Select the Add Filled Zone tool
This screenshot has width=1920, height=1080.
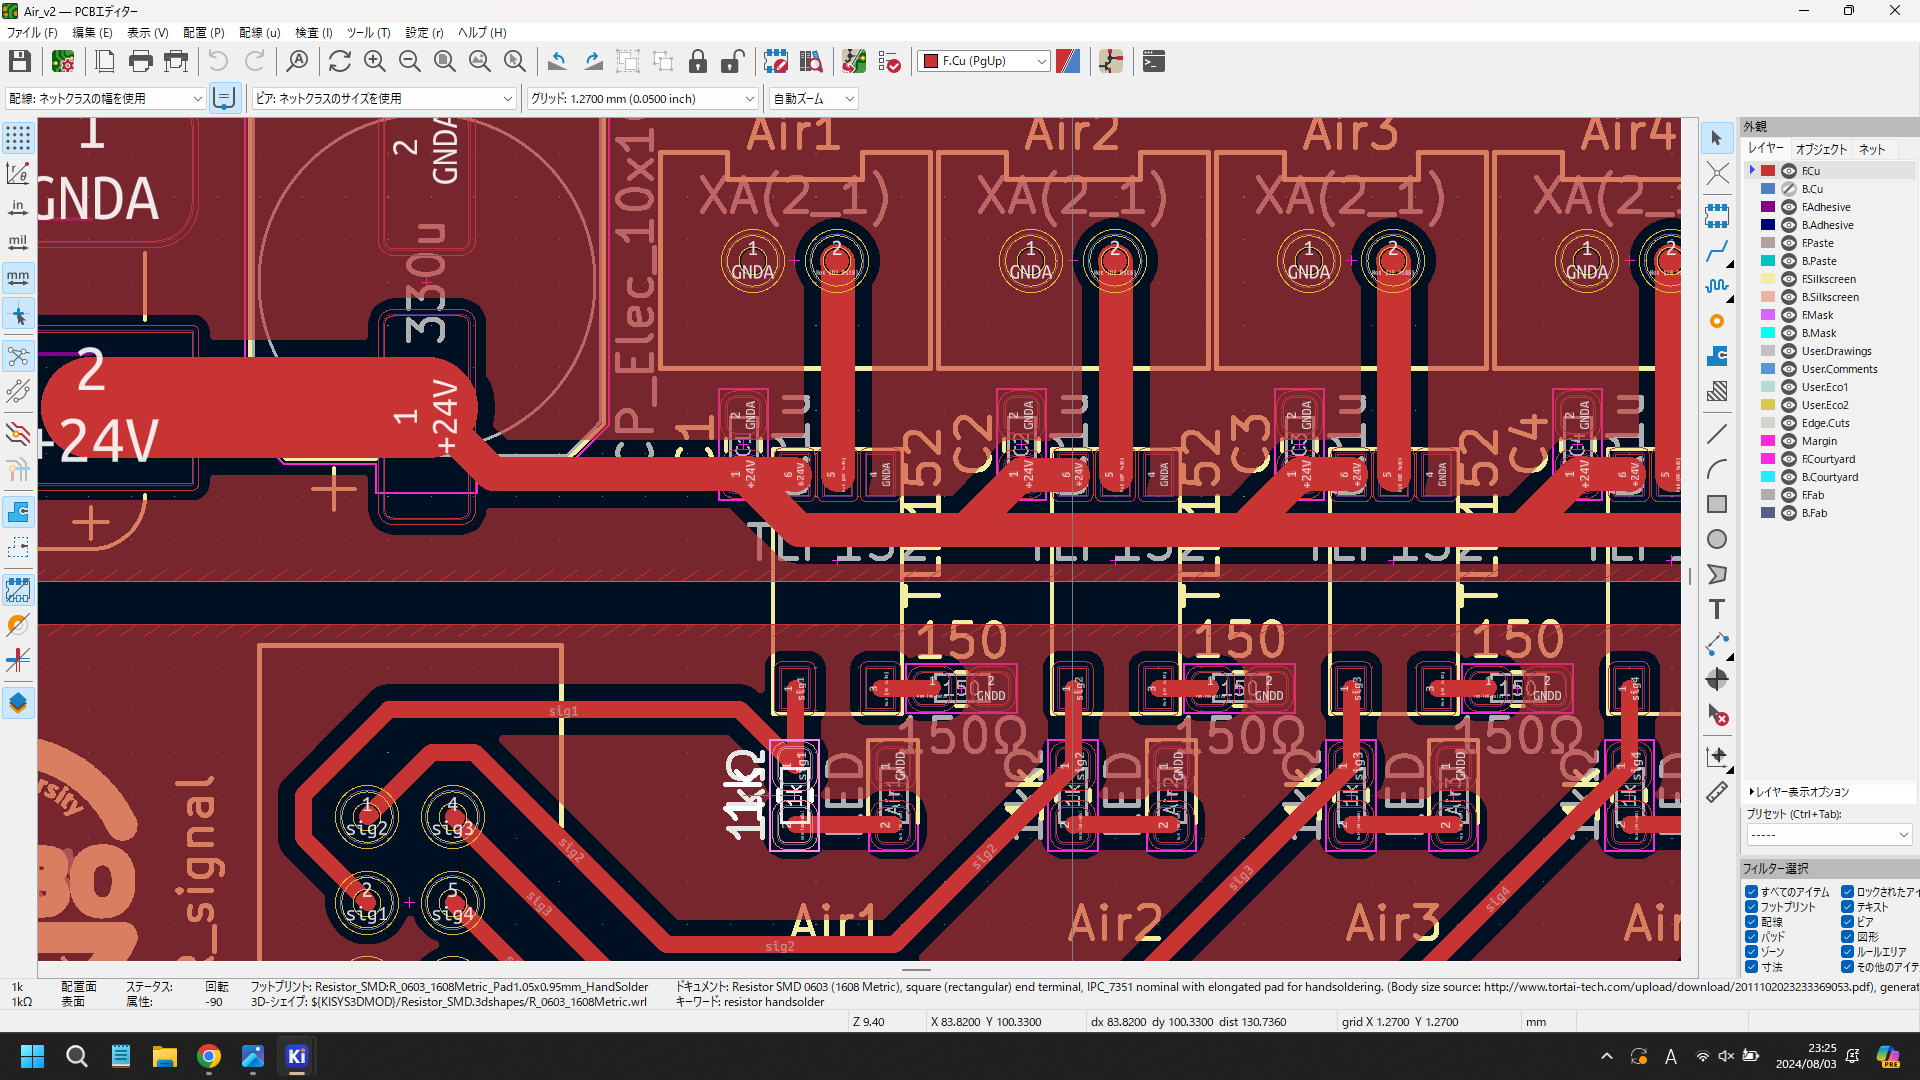click(1716, 356)
